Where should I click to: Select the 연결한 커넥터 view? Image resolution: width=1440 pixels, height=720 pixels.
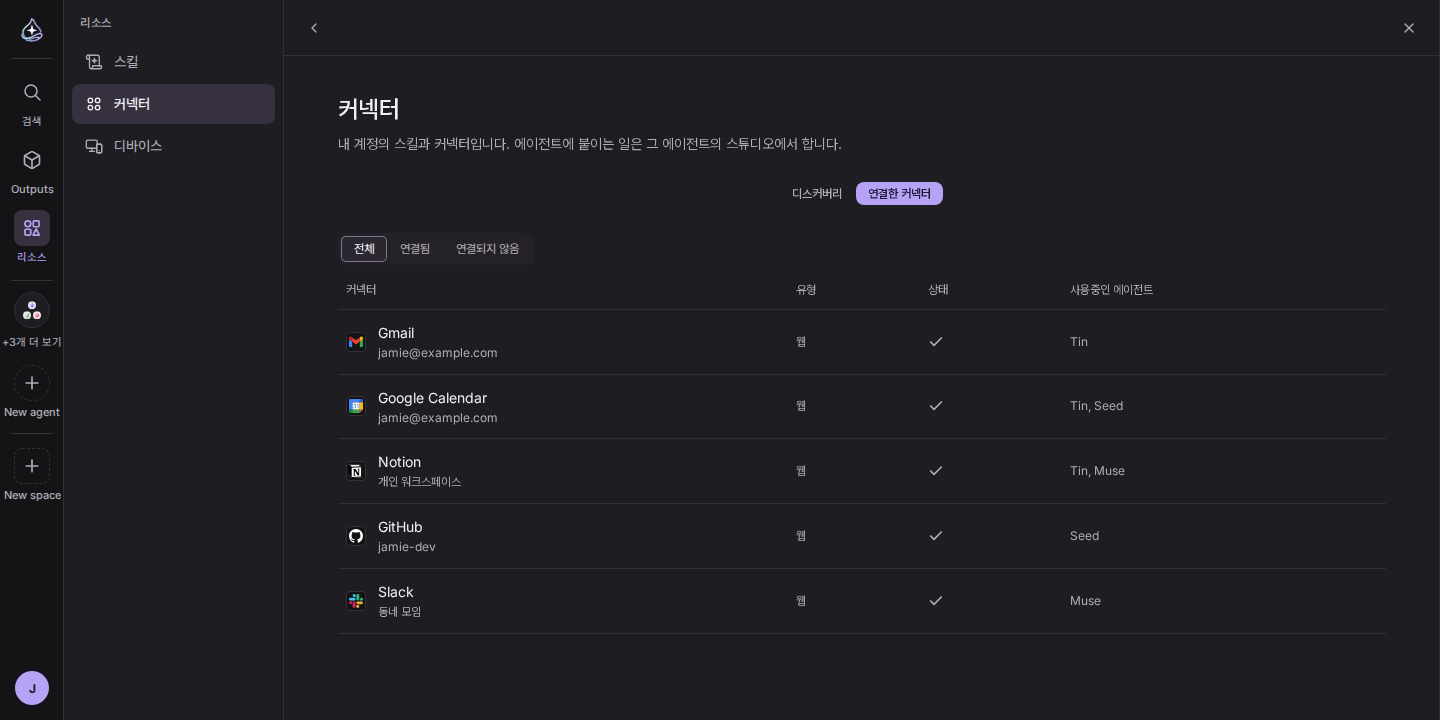(899, 194)
